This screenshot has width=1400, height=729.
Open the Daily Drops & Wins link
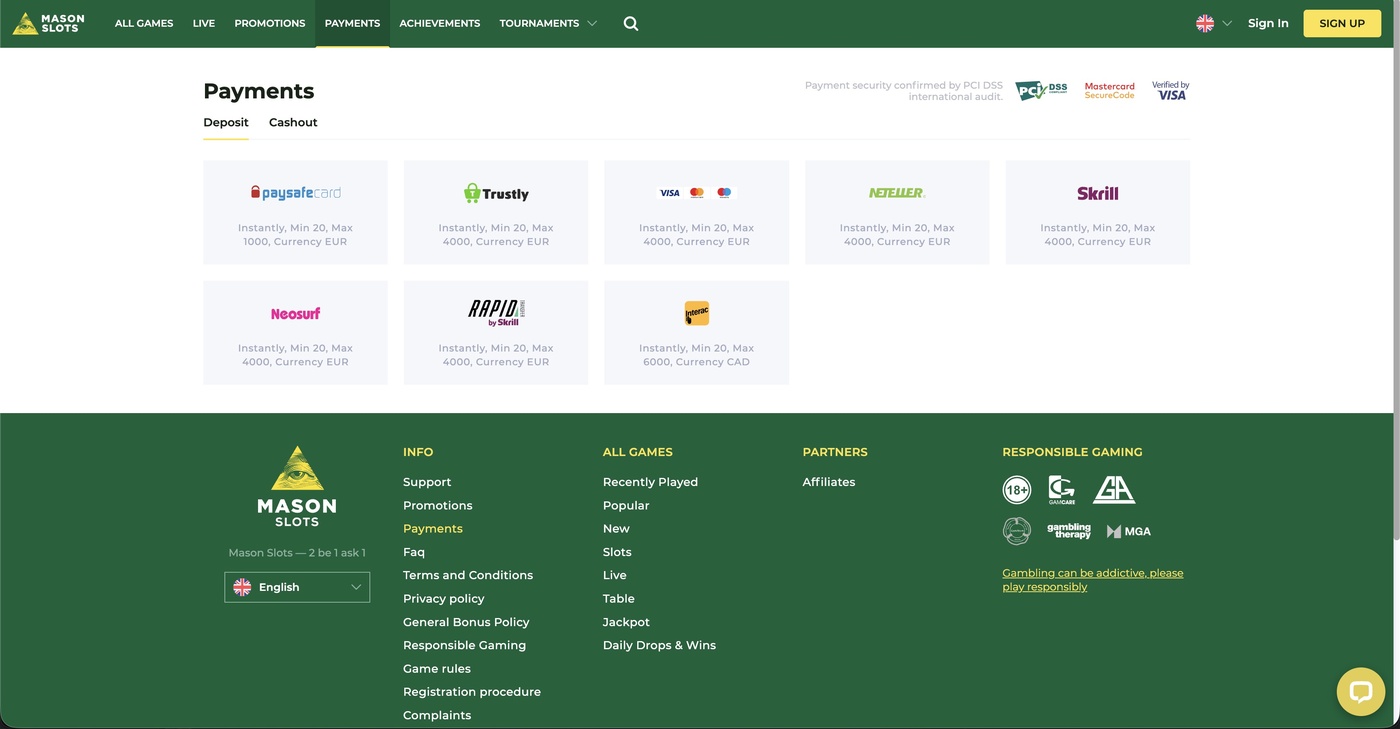coord(659,645)
